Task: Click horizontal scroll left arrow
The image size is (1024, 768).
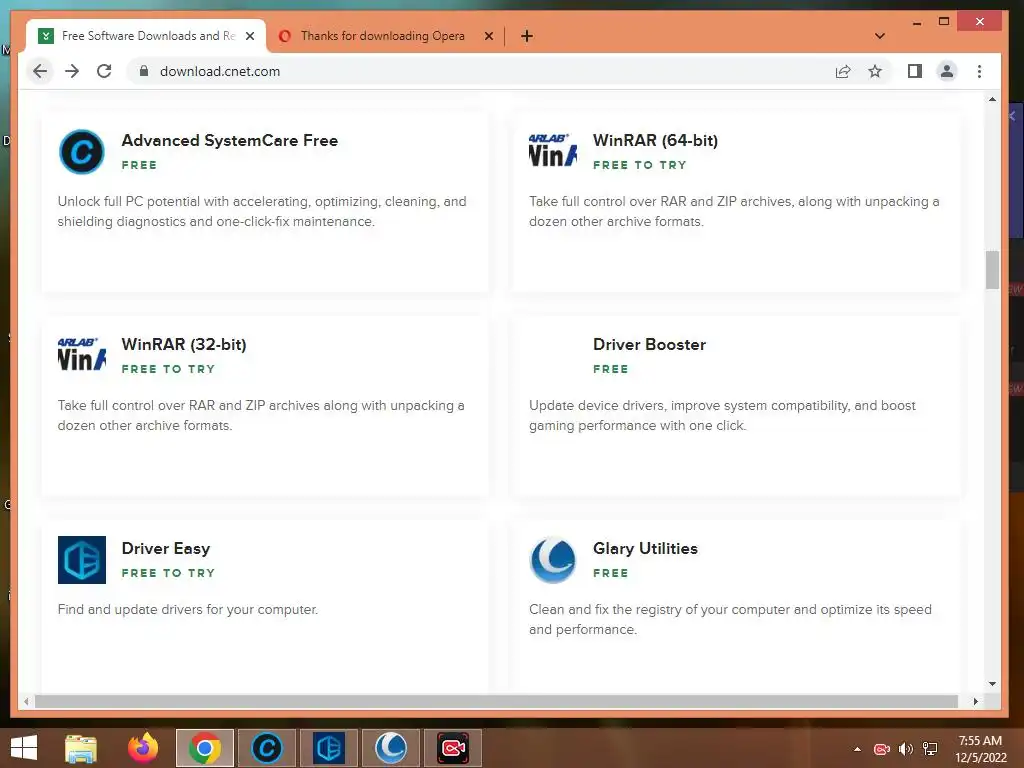Action: pos(26,701)
